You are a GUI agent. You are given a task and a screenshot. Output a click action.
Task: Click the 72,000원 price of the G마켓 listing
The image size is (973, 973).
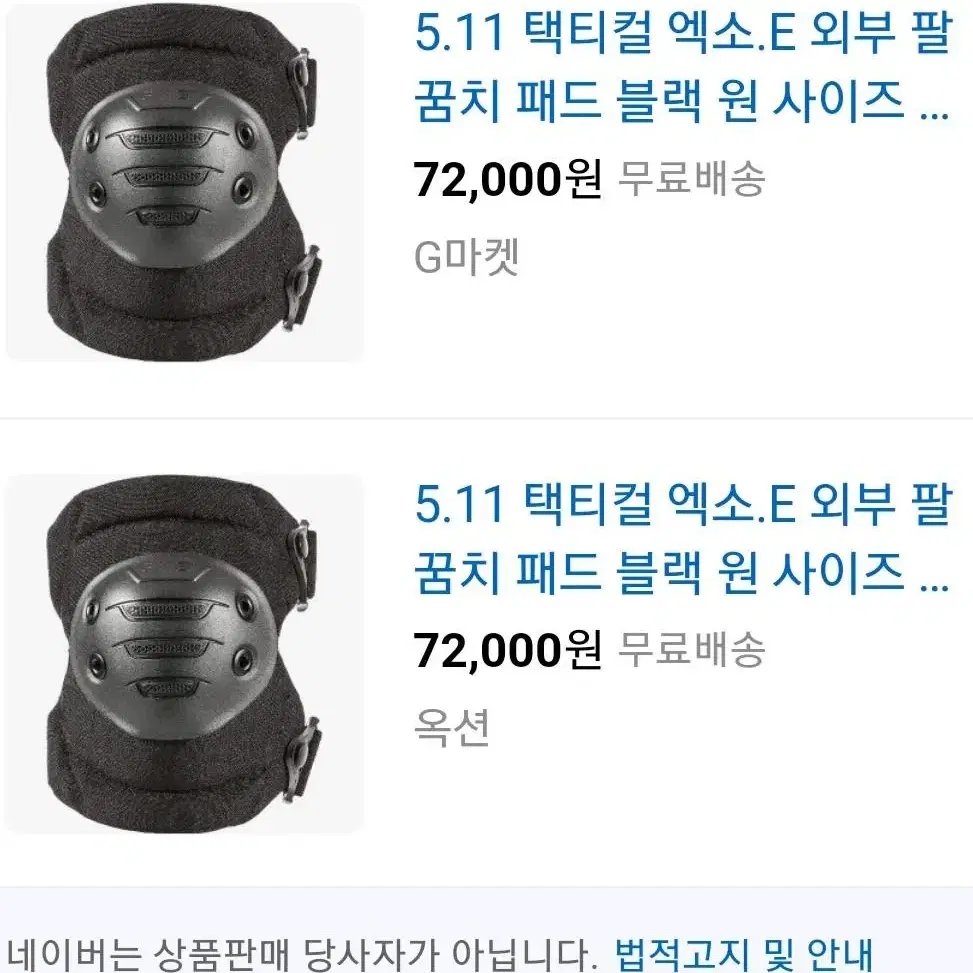(508, 179)
